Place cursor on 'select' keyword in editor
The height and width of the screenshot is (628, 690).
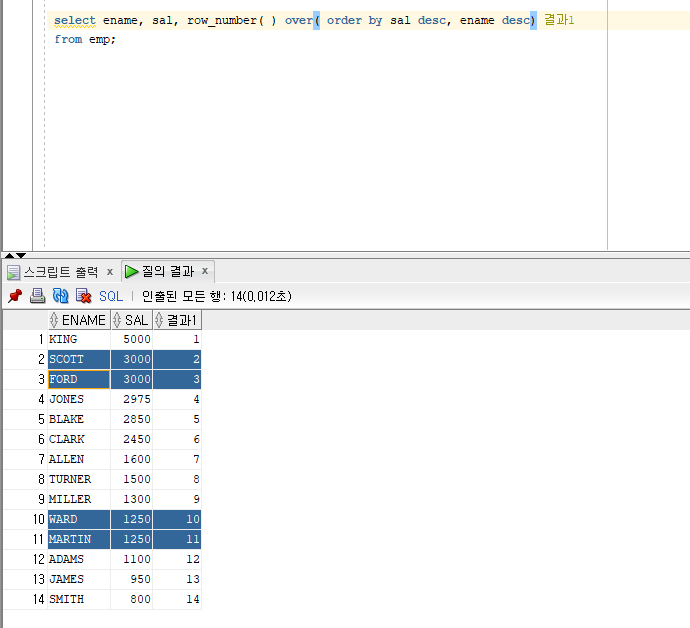point(74,21)
